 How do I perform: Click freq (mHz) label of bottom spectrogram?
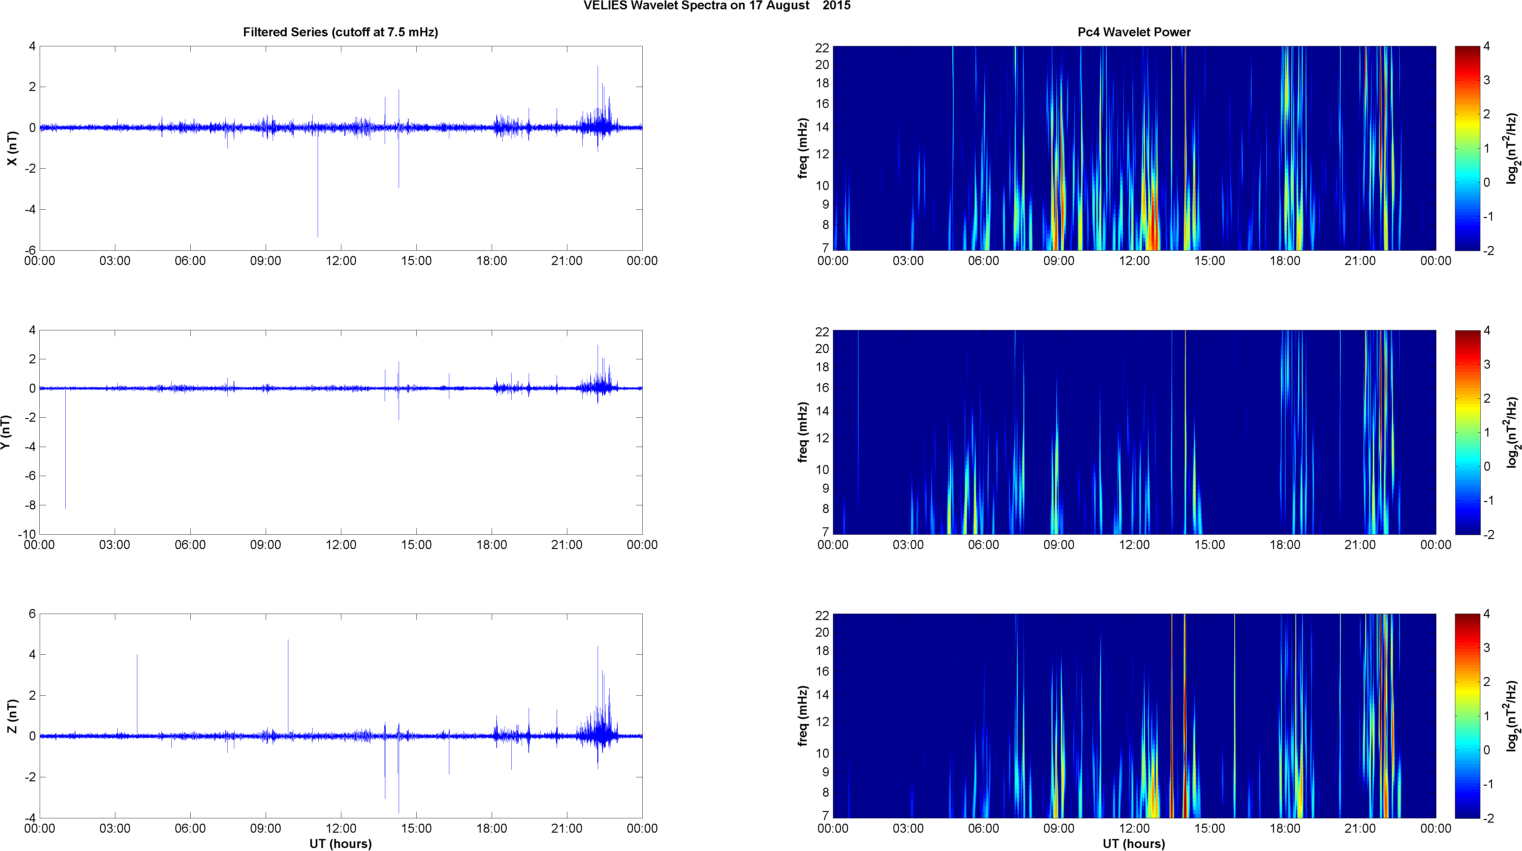click(803, 716)
